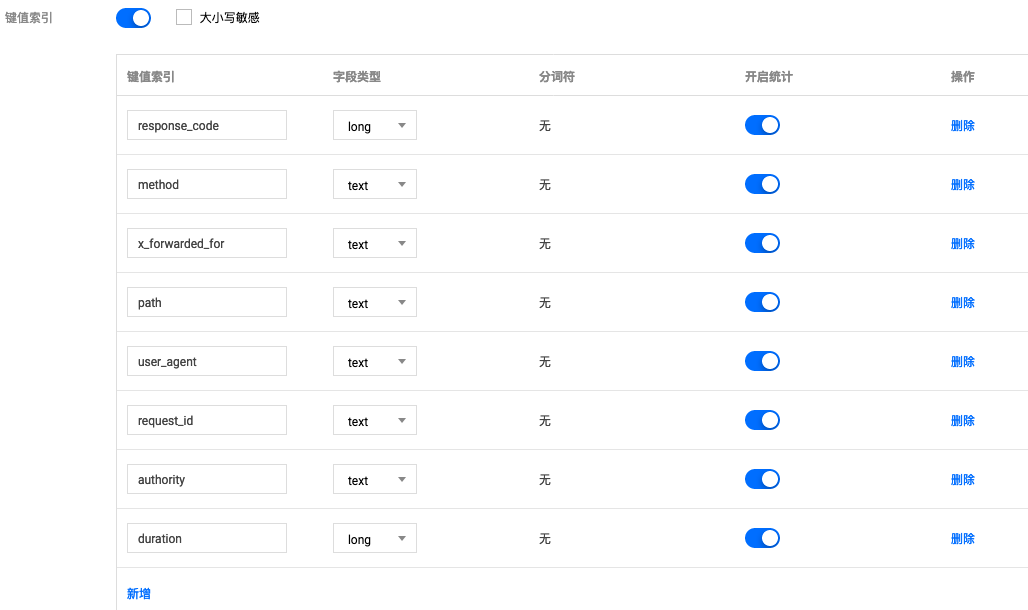Click the response_code key input field
This screenshot has height=610, width=1028.
point(207,125)
